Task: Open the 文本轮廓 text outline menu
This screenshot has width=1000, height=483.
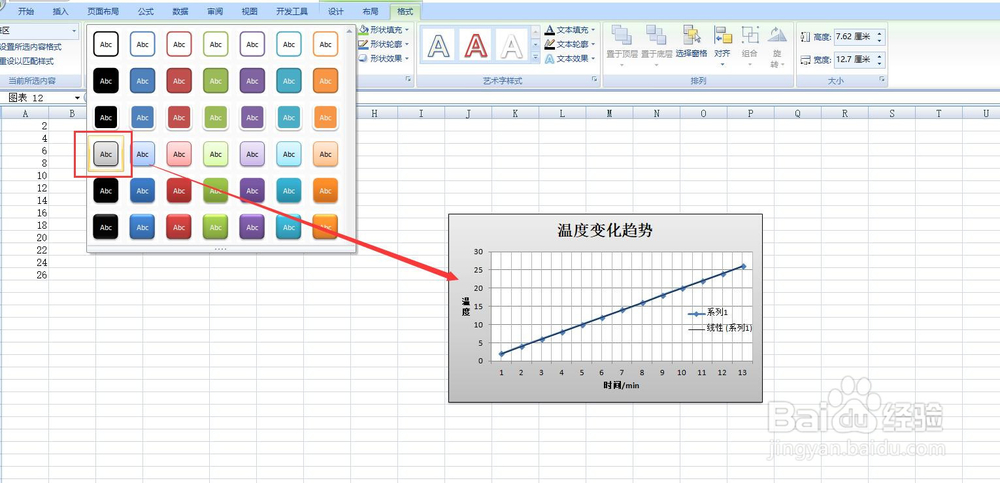Action: (570, 44)
